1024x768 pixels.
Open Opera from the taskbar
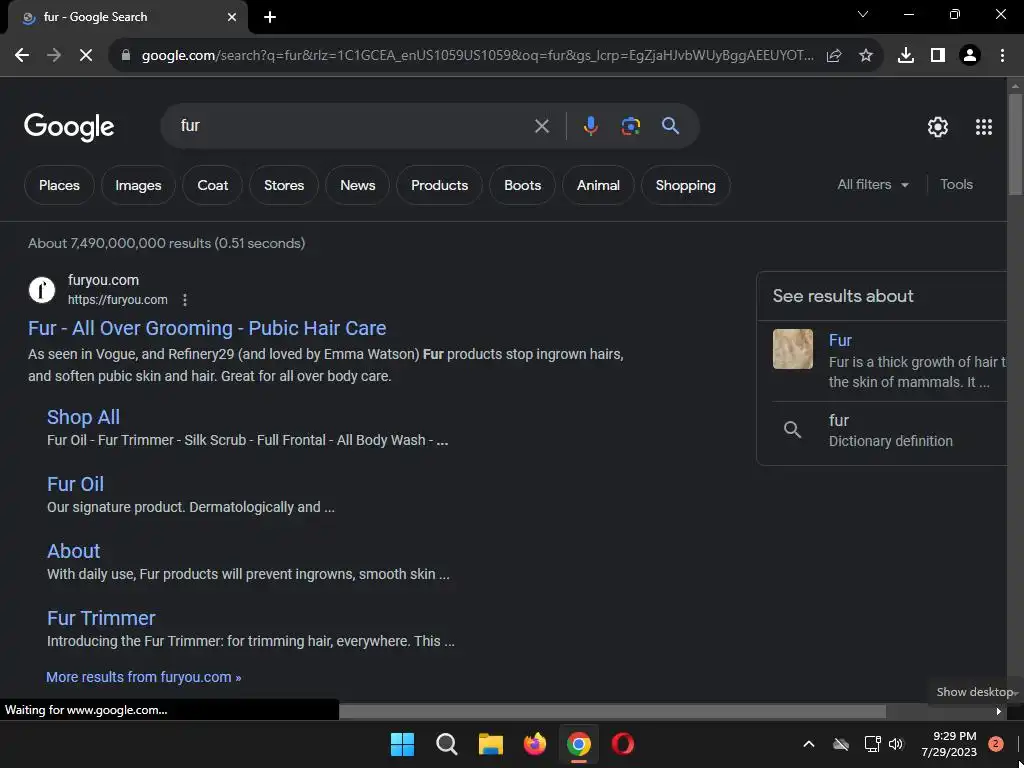click(x=622, y=744)
